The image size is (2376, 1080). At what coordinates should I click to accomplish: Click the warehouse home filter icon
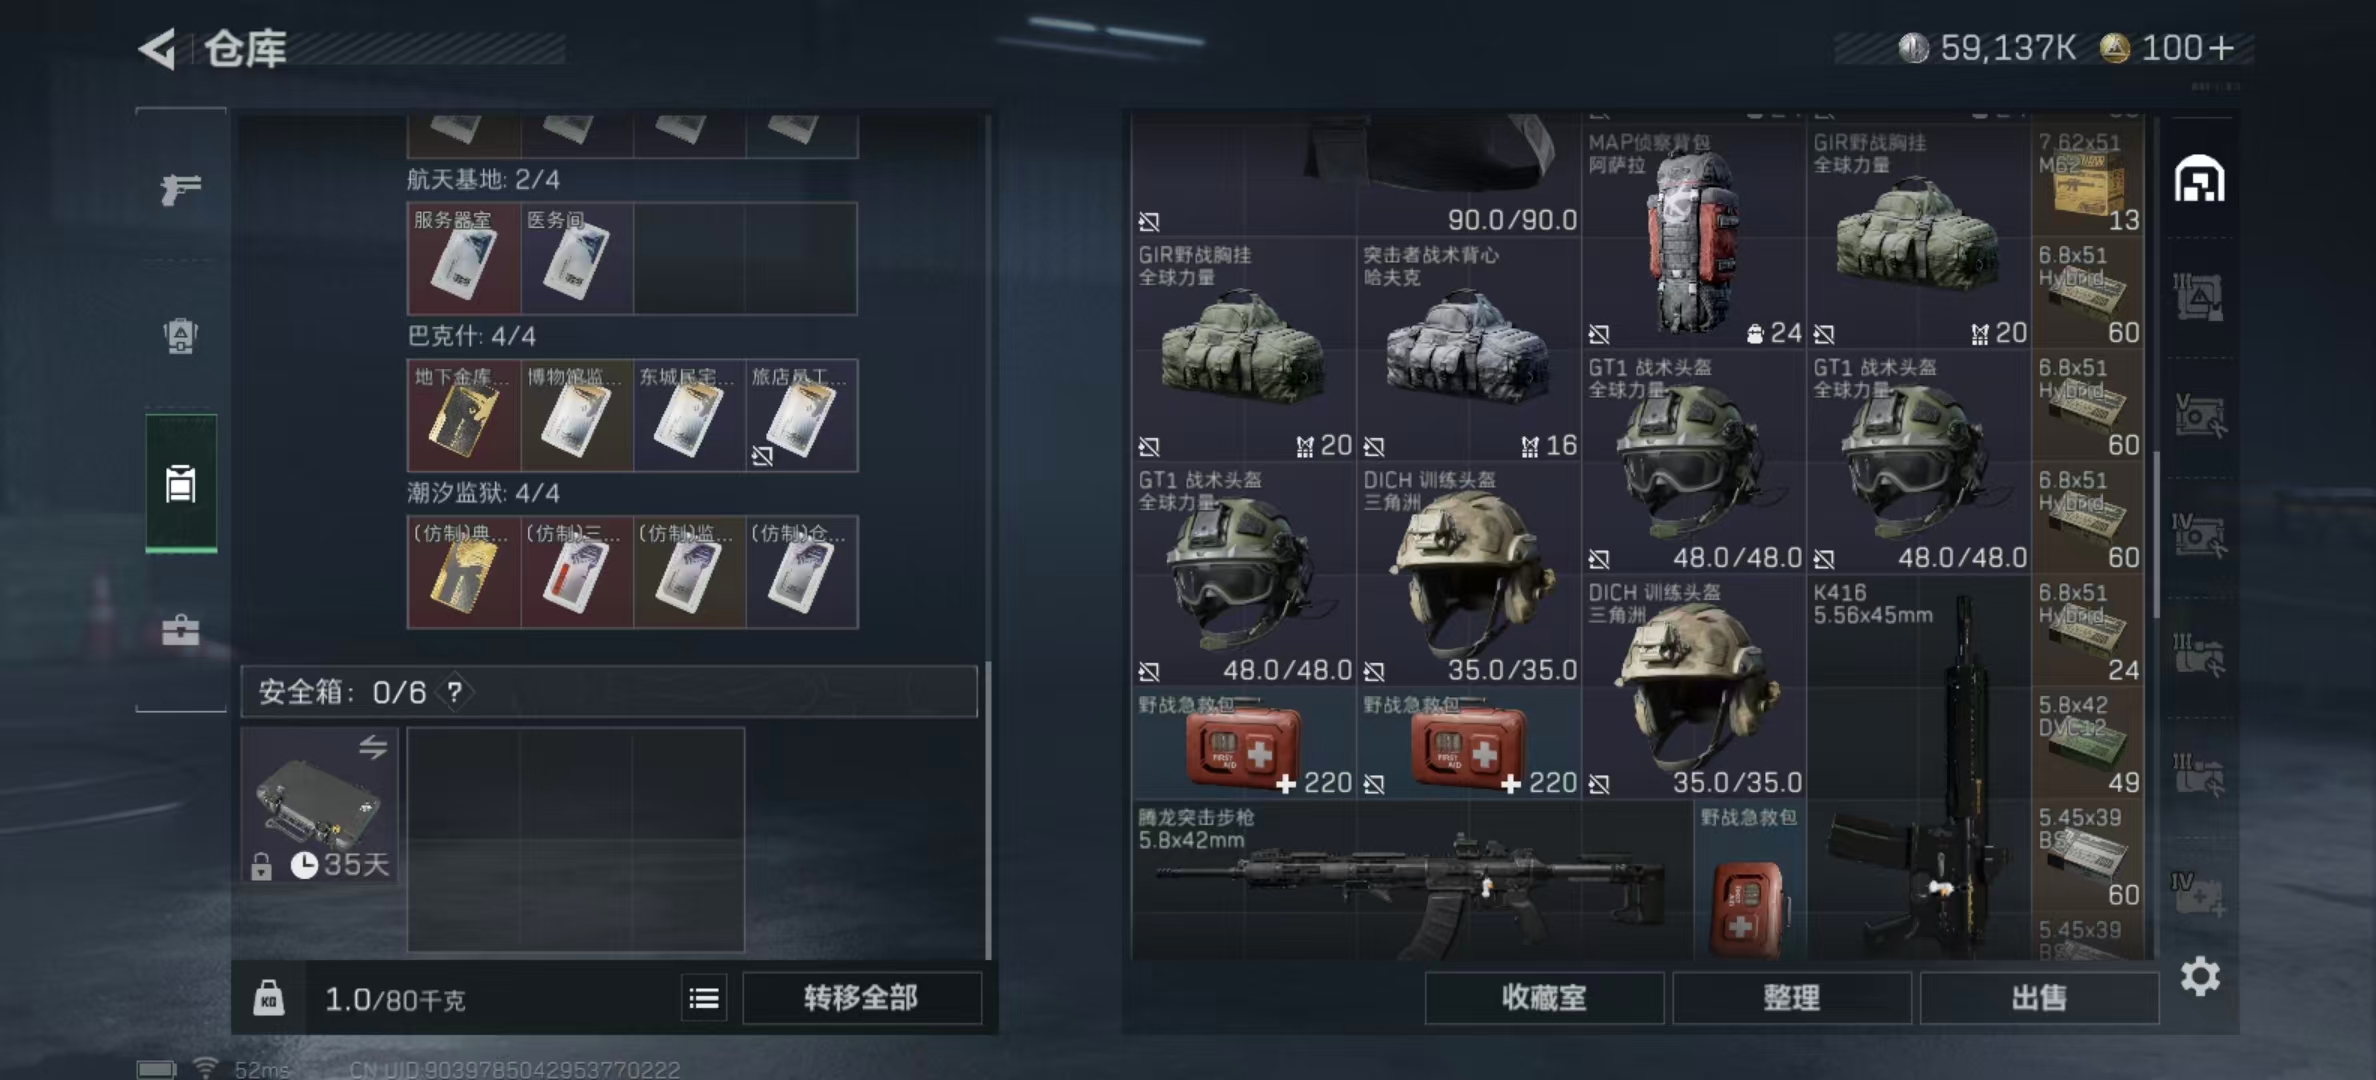pyautogui.click(x=2199, y=179)
